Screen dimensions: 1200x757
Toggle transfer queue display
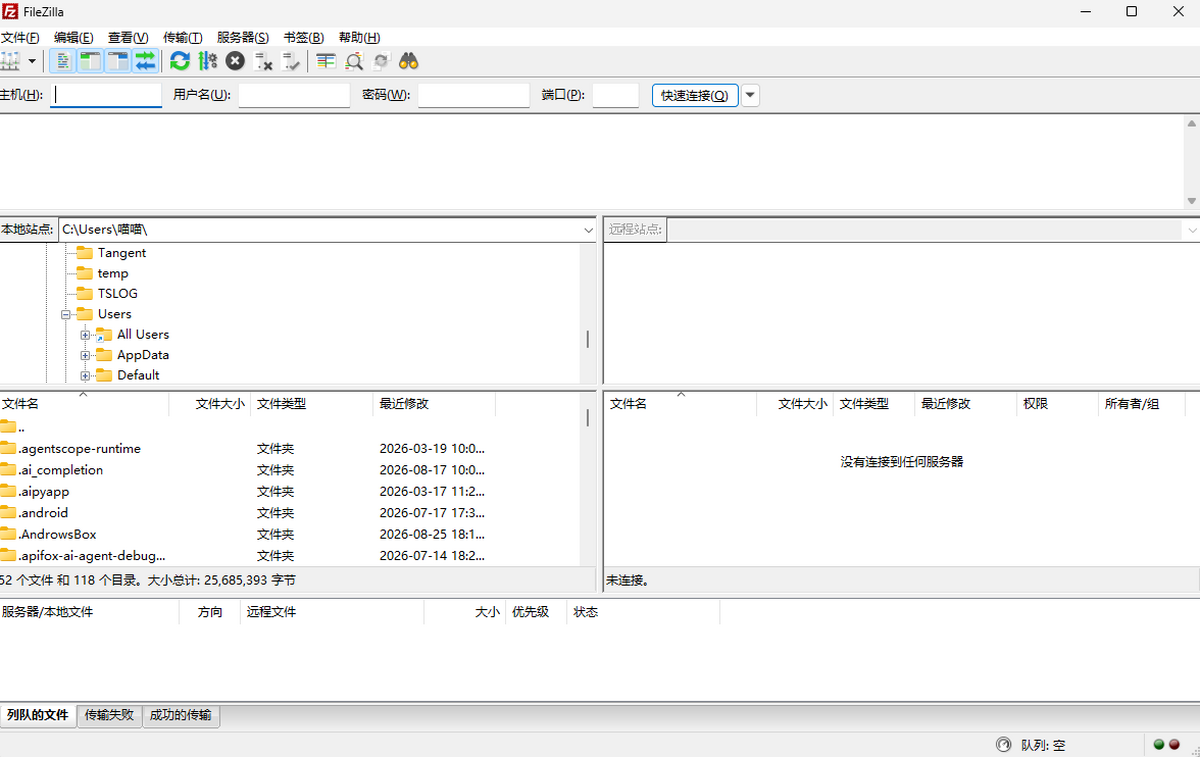pos(145,61)
